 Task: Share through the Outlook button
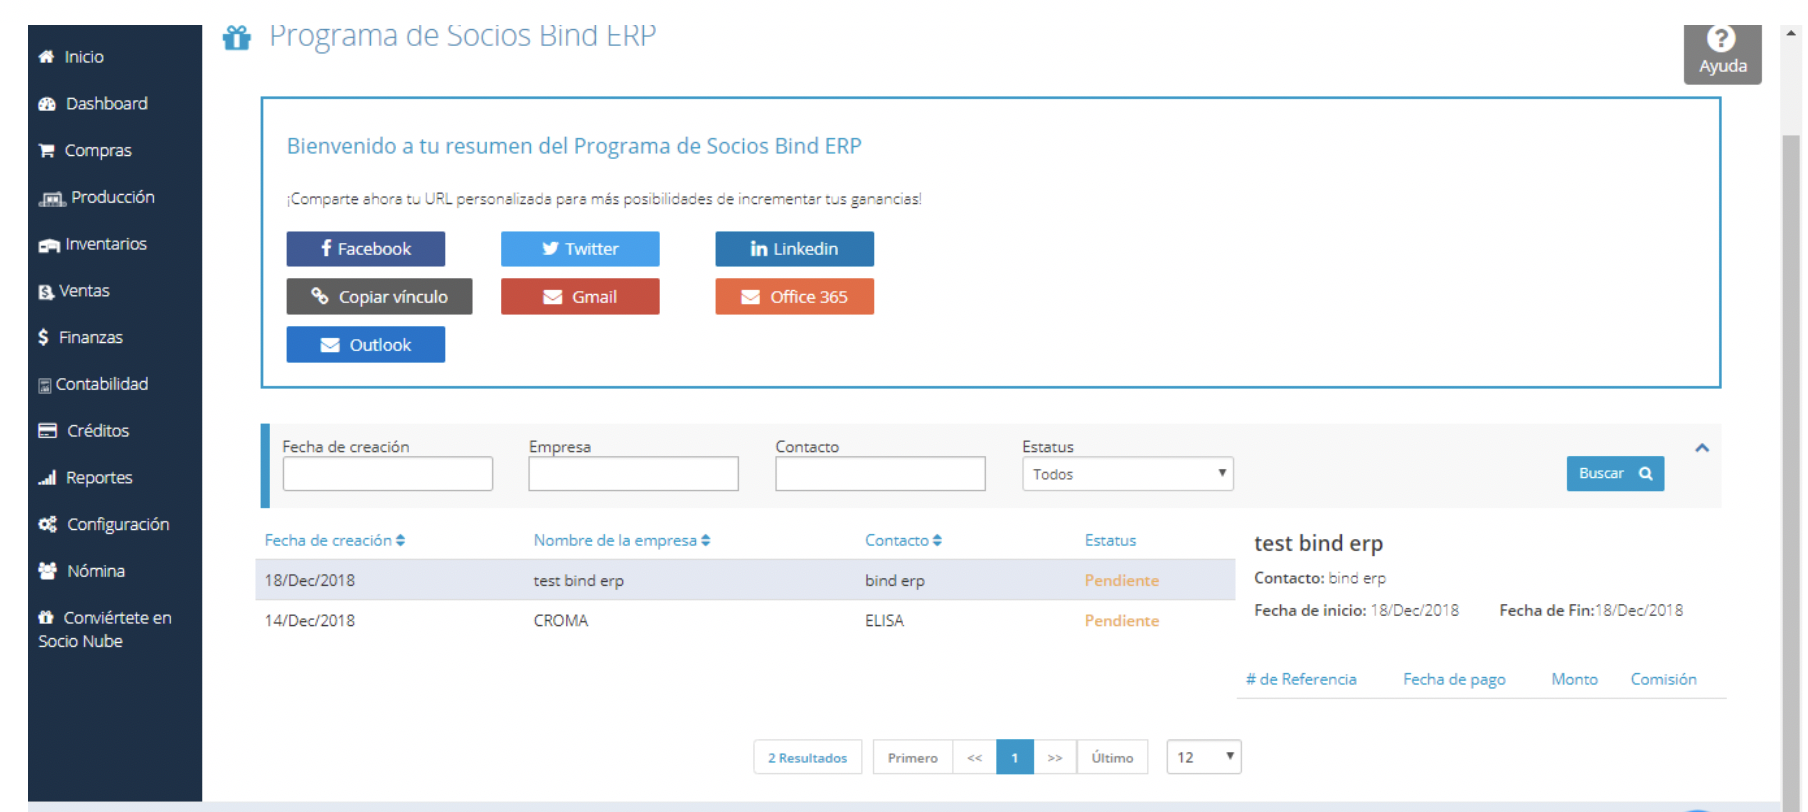(366, 345)
